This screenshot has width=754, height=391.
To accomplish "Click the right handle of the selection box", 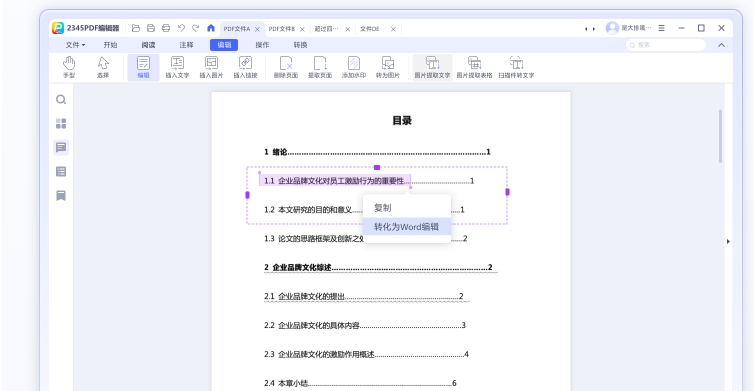I will [x=507, y=192].
